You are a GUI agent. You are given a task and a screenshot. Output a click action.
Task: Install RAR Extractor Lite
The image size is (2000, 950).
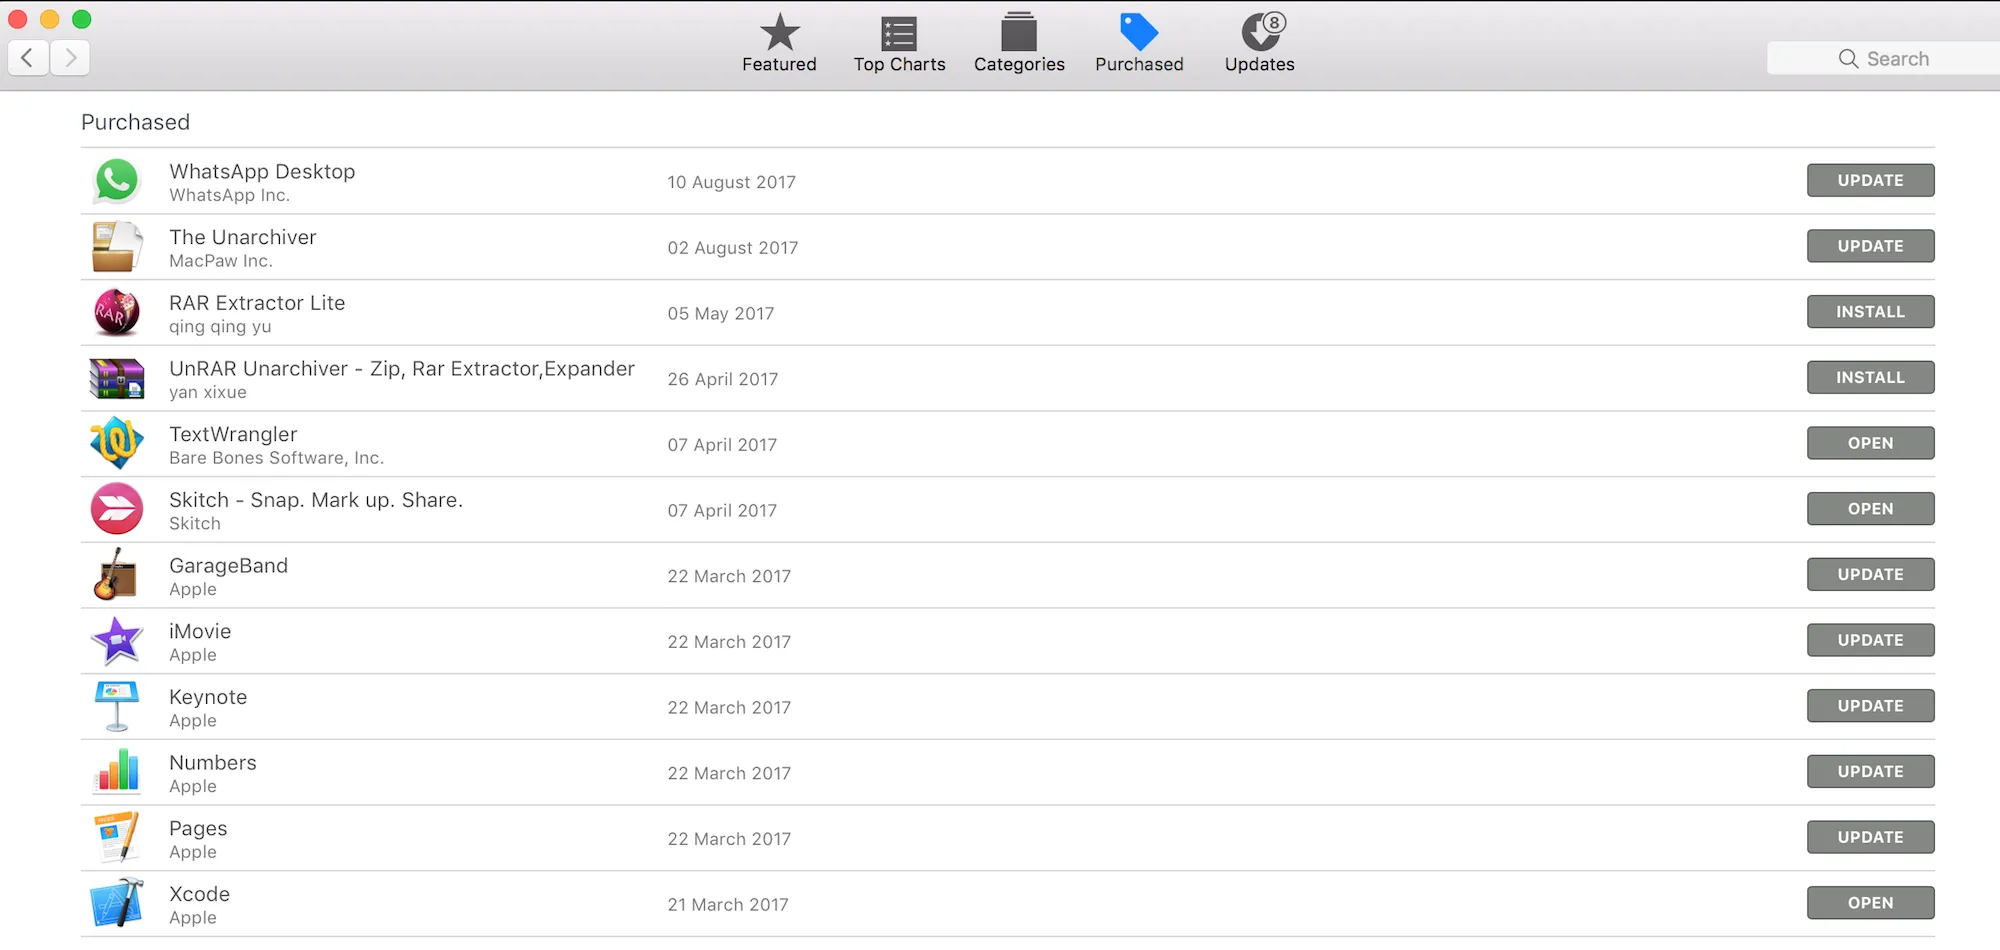click(x=1870, y=312)
